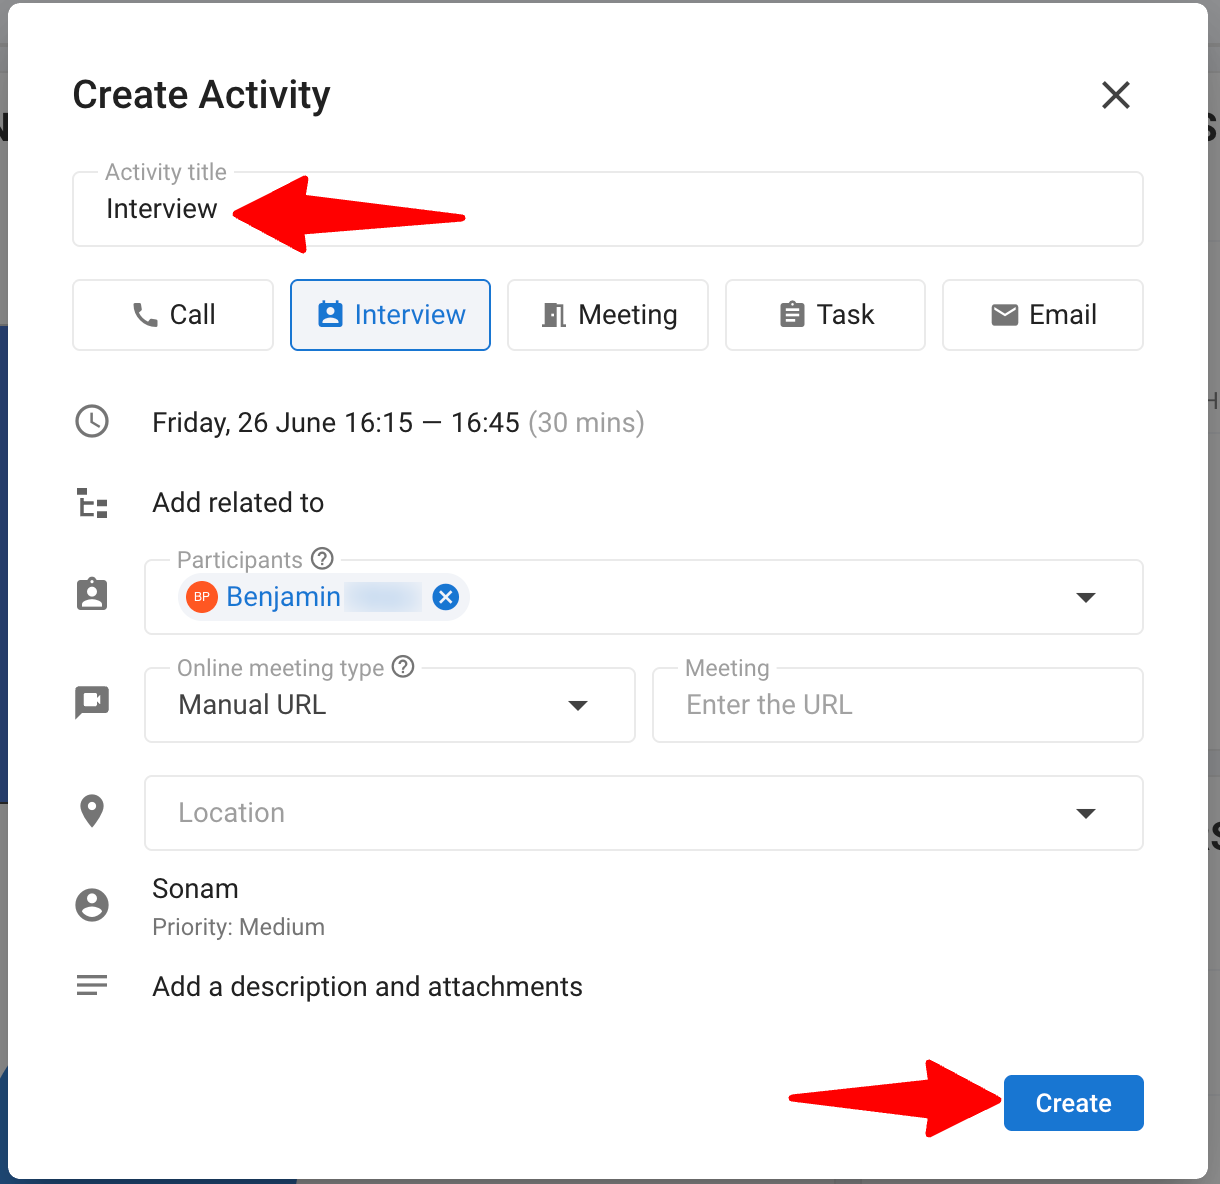Close the Create Activity dialog
Image resolution: width=1220 pixels, height=1184 pixels.
tap(1115, 95)
